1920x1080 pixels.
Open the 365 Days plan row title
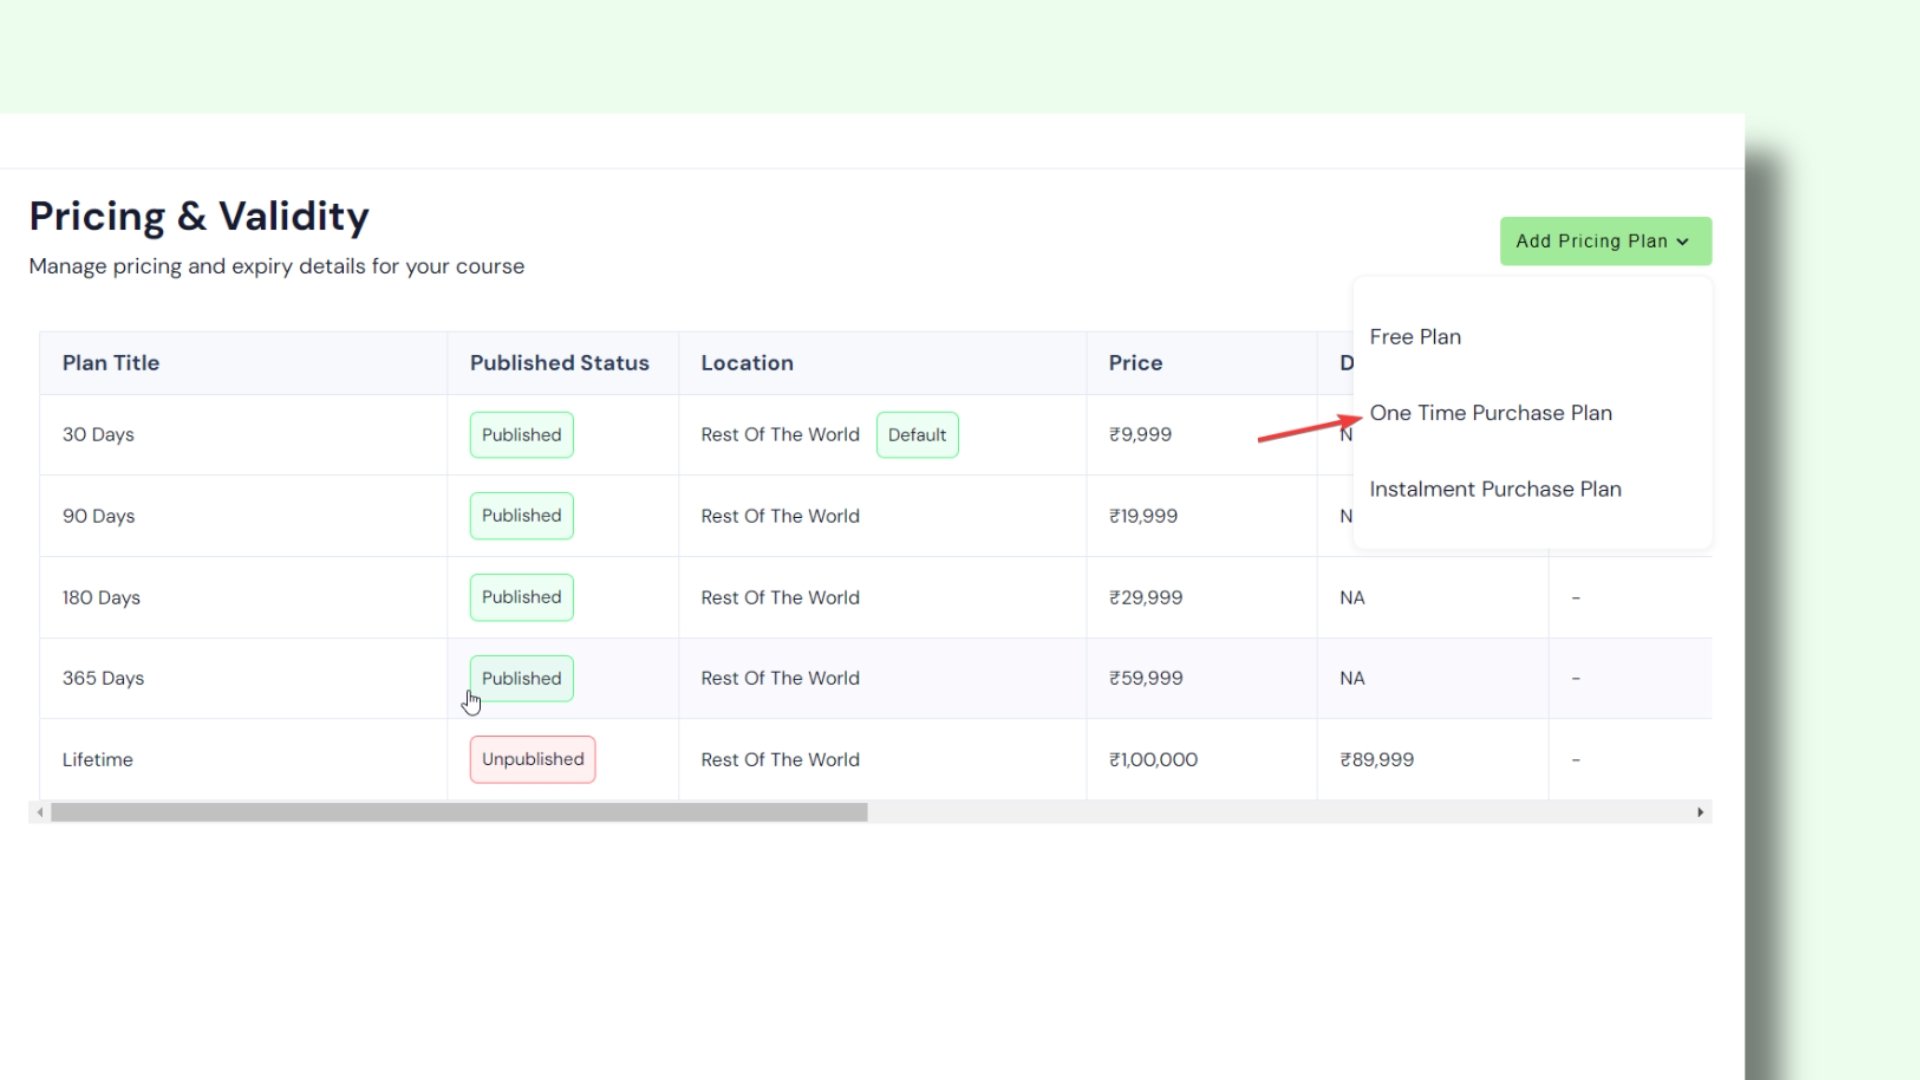(103, 678)
